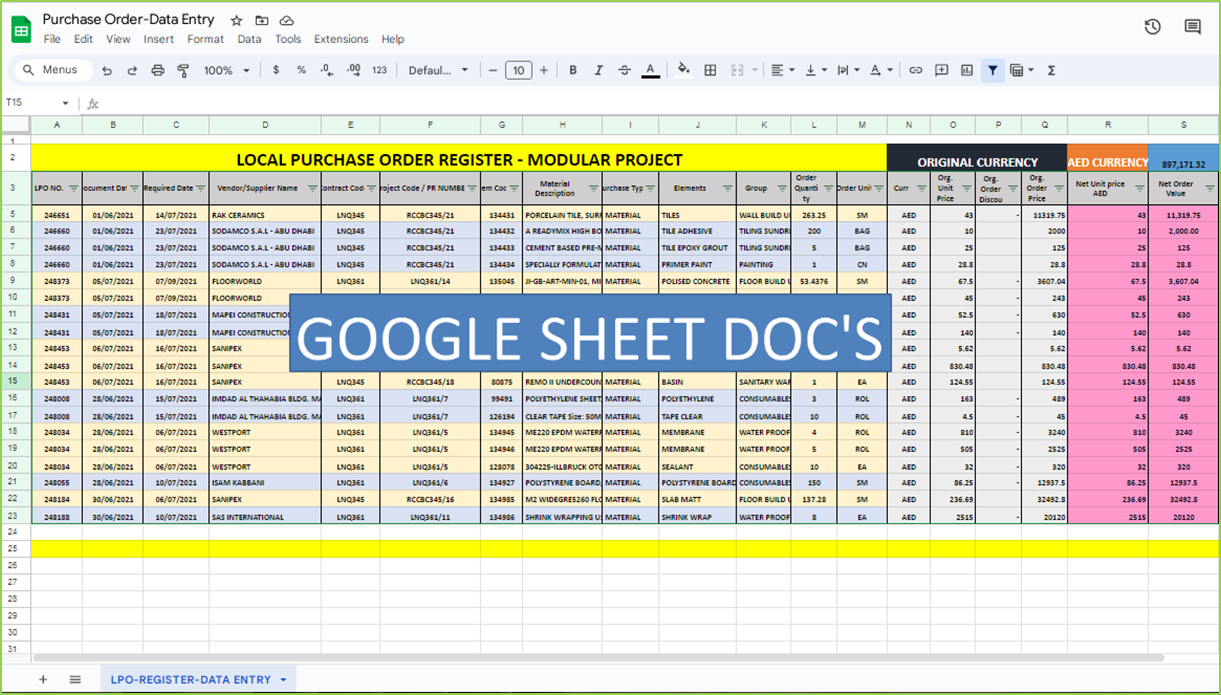Click the Functions sigma icon
The width and height of the screenshot is (1221, 695).
click(x=1051, y=70)
